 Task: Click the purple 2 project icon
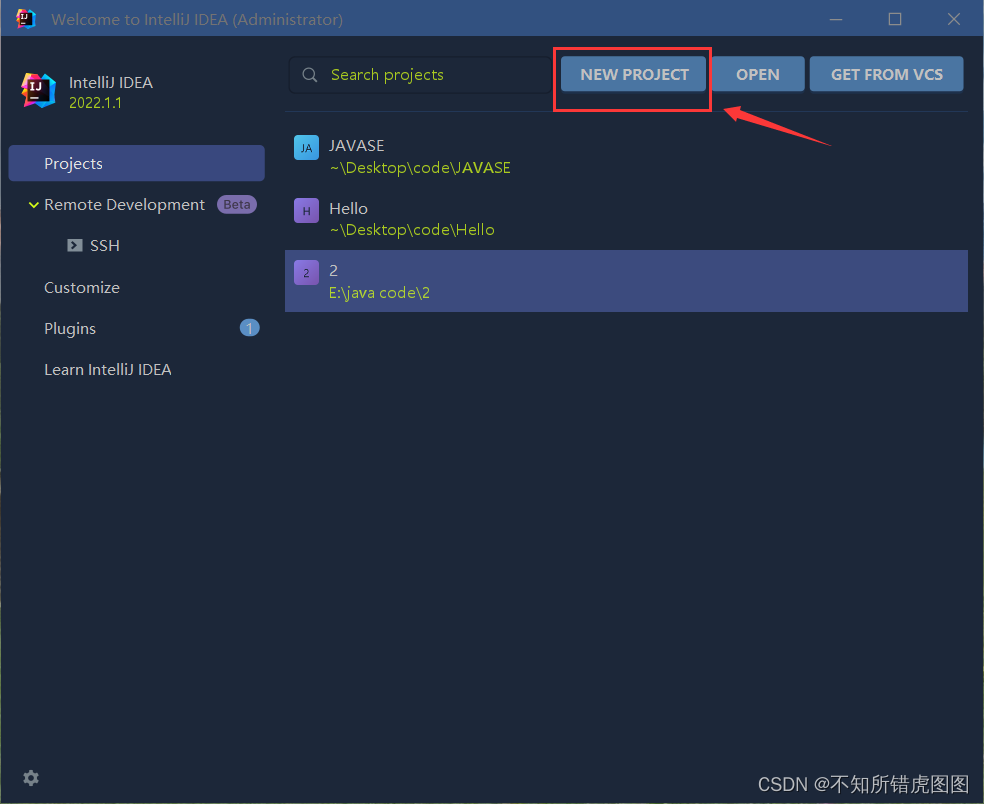[306, 272]
